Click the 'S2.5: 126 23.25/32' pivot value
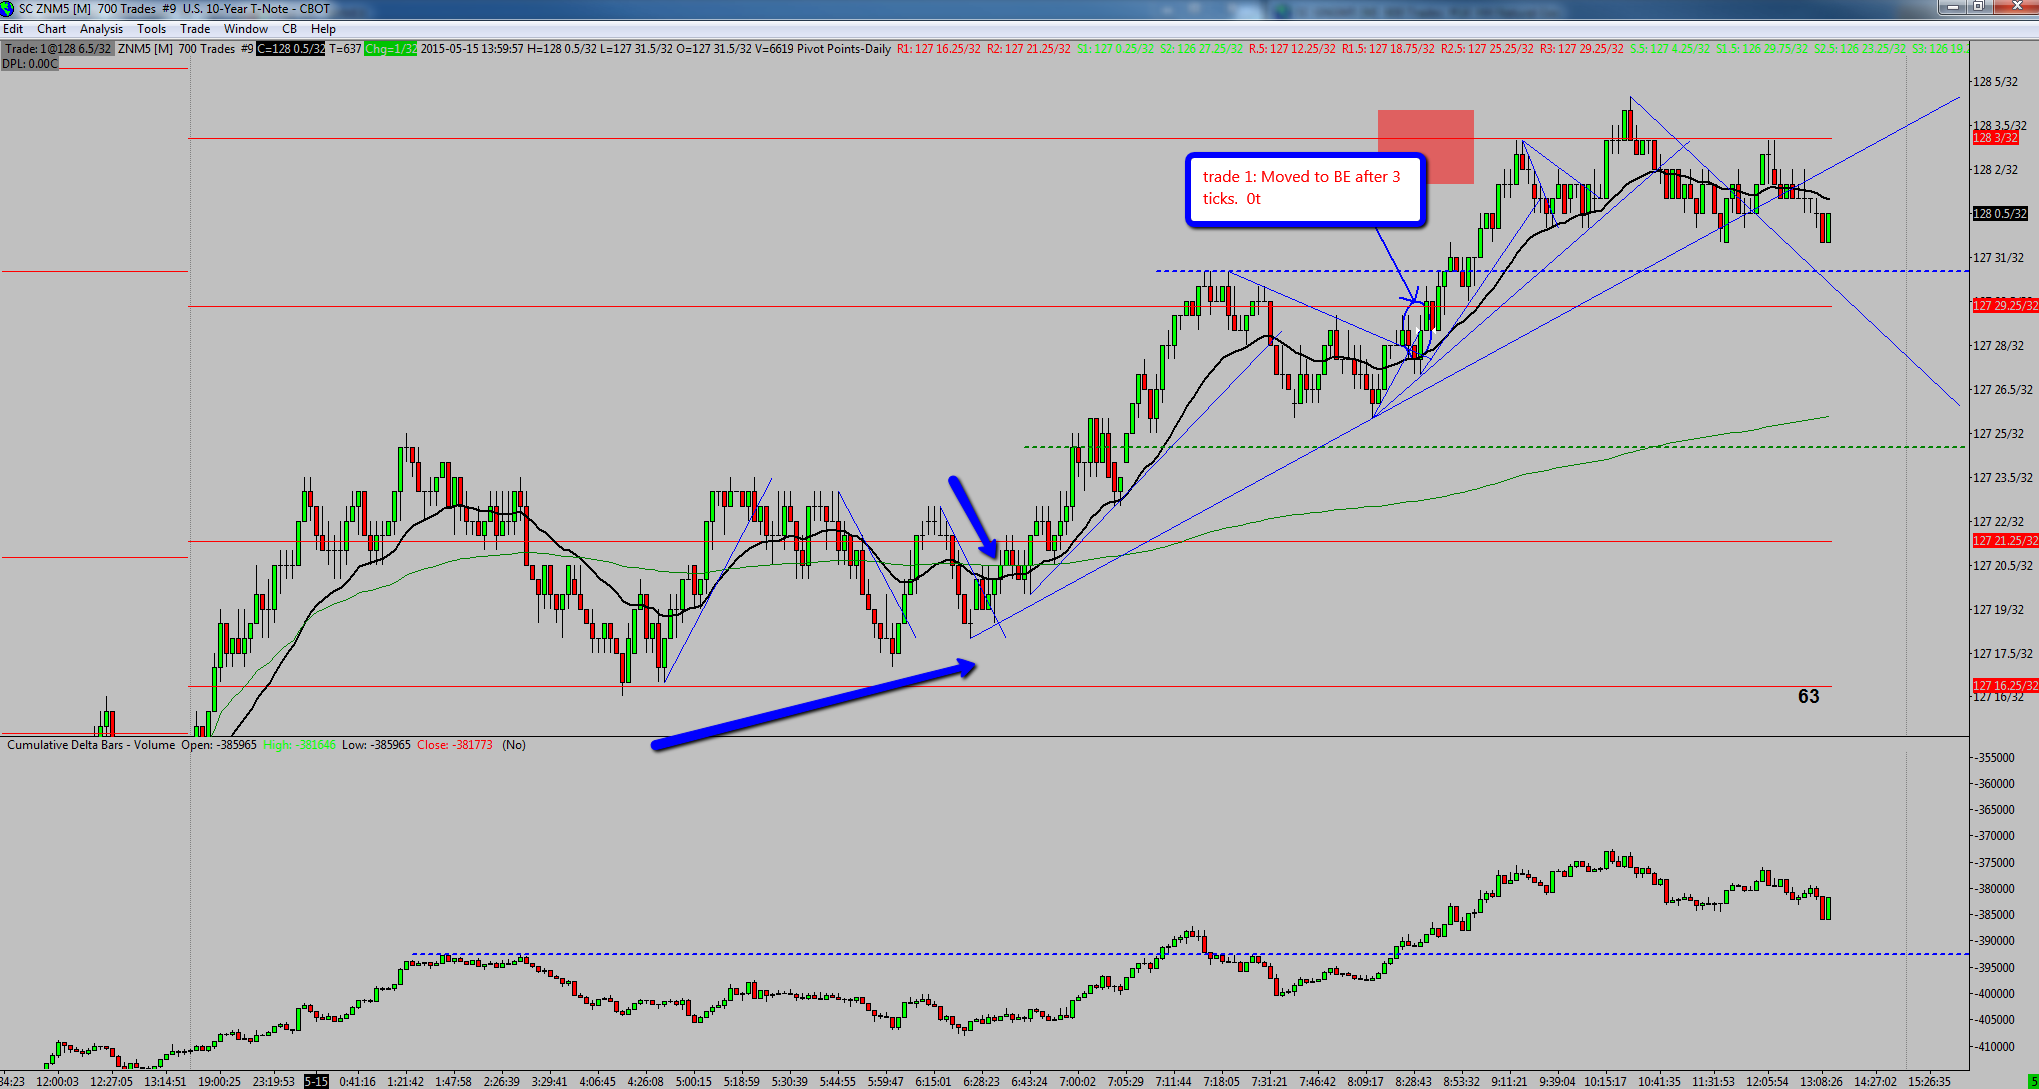 pos(1861,49)
